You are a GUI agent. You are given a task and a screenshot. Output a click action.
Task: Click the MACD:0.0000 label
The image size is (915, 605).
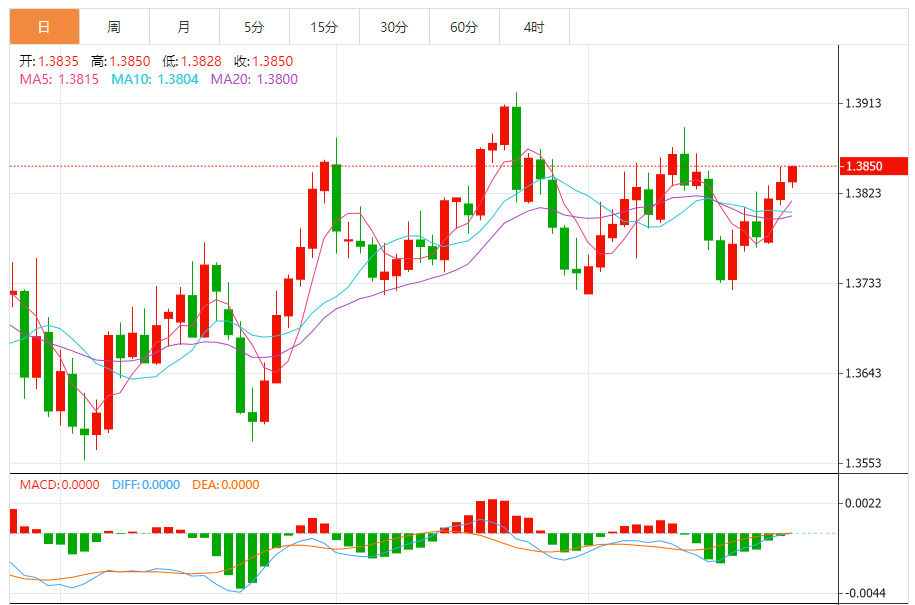[x=60, y=485]
